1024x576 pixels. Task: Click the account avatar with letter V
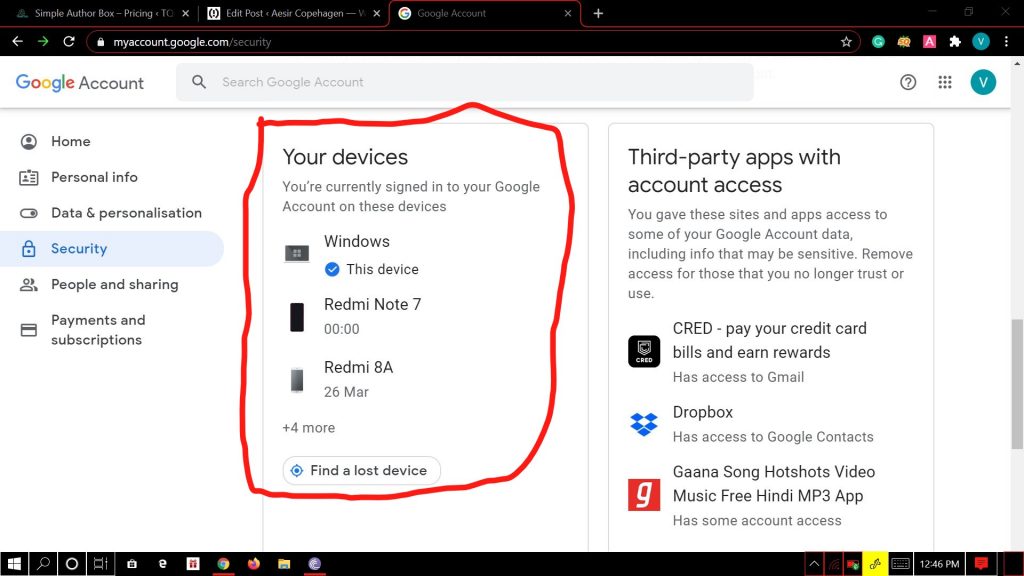tap(983, 82)
